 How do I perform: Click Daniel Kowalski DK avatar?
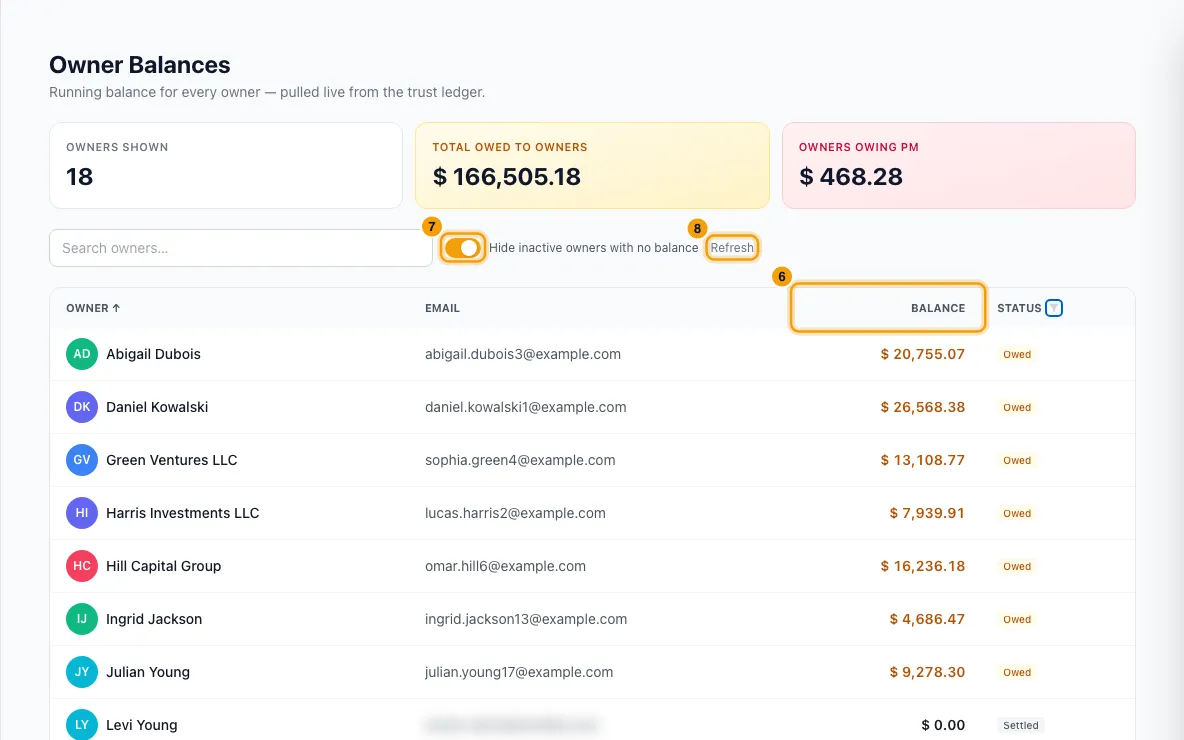tap(82, 407)
